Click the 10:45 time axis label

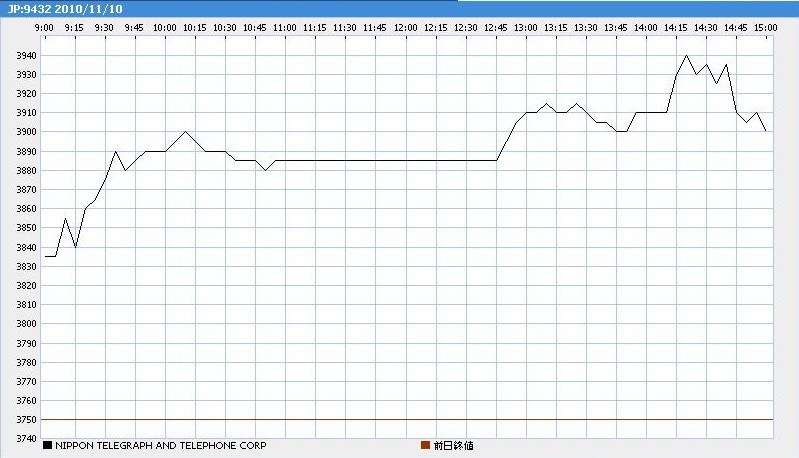click(x=254, y=28)
